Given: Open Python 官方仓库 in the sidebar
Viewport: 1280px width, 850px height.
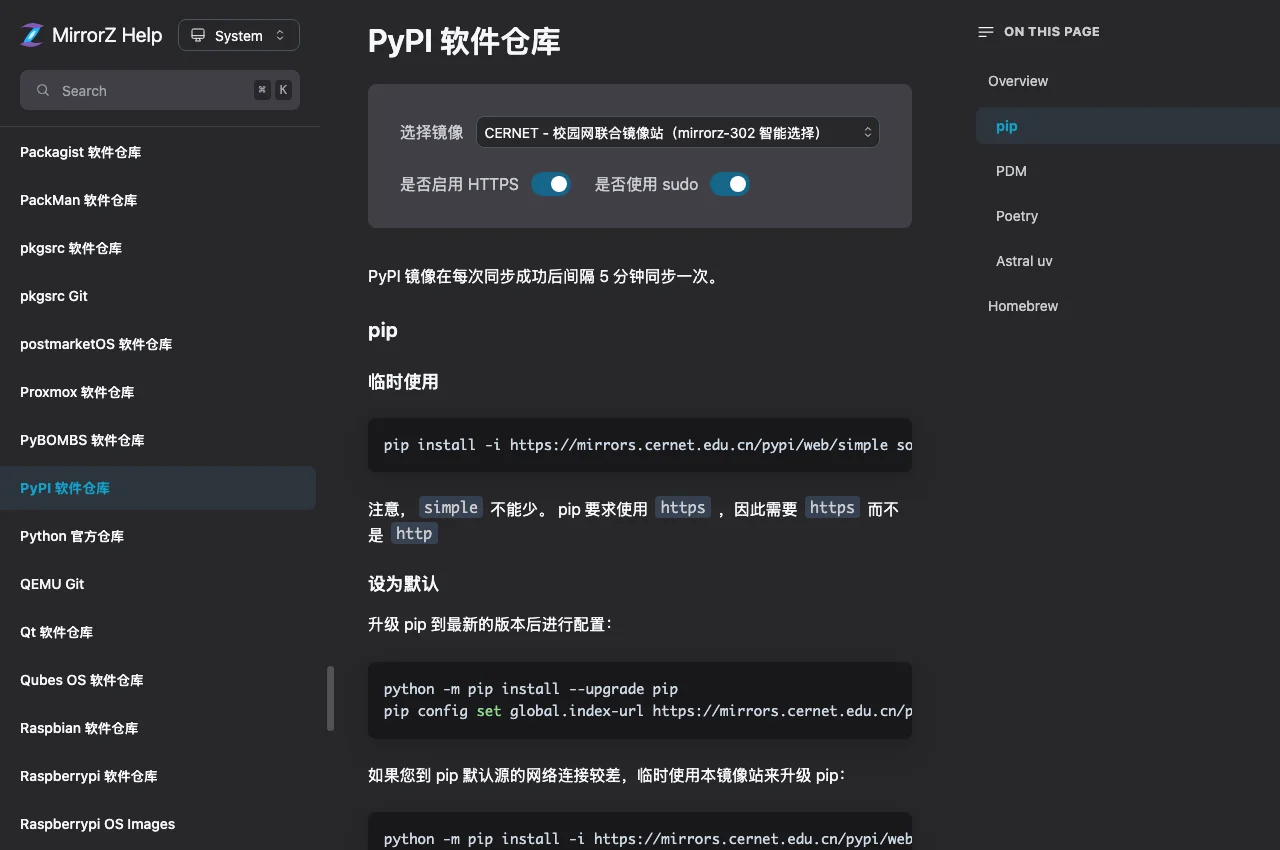Looking at the screenshot, I should pos(72,536).
